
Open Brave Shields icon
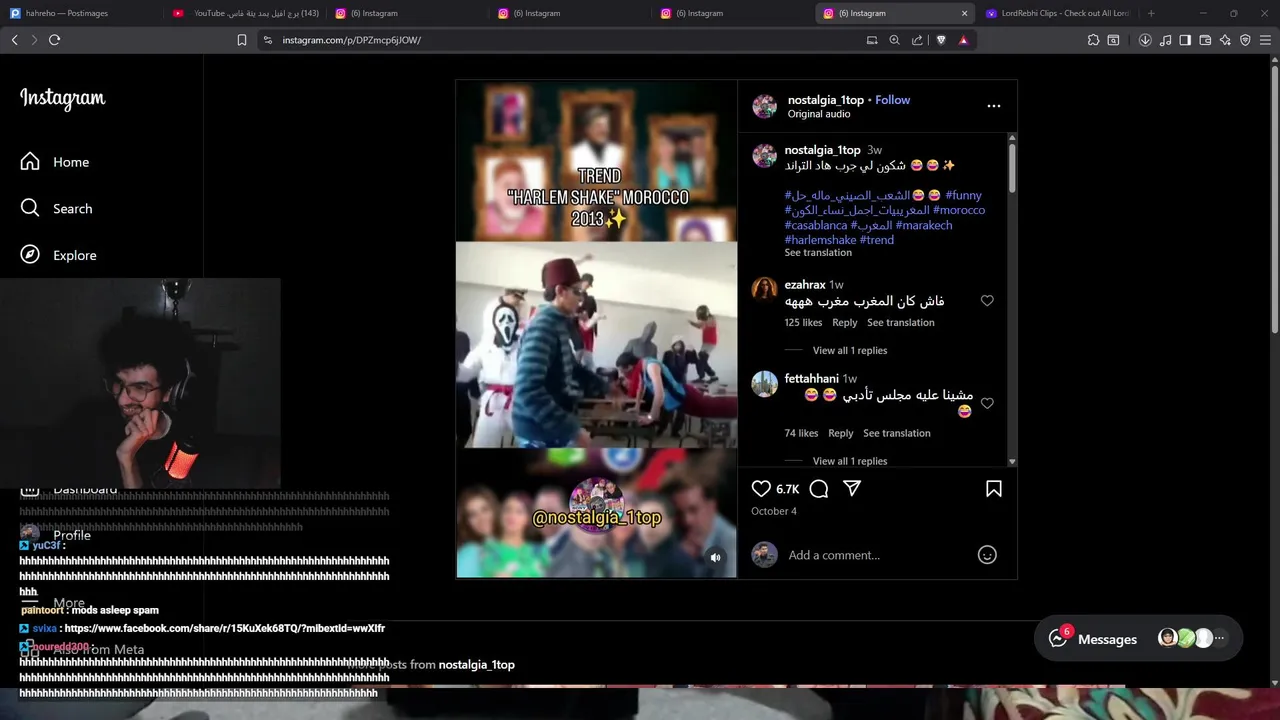pos(941,40)
